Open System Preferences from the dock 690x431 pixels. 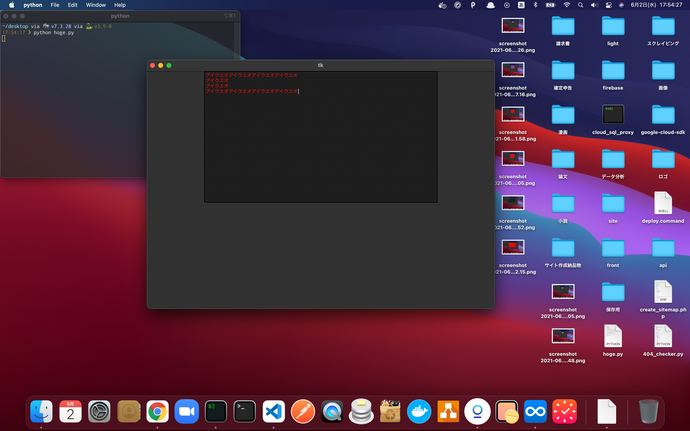[x=99, y=411]
